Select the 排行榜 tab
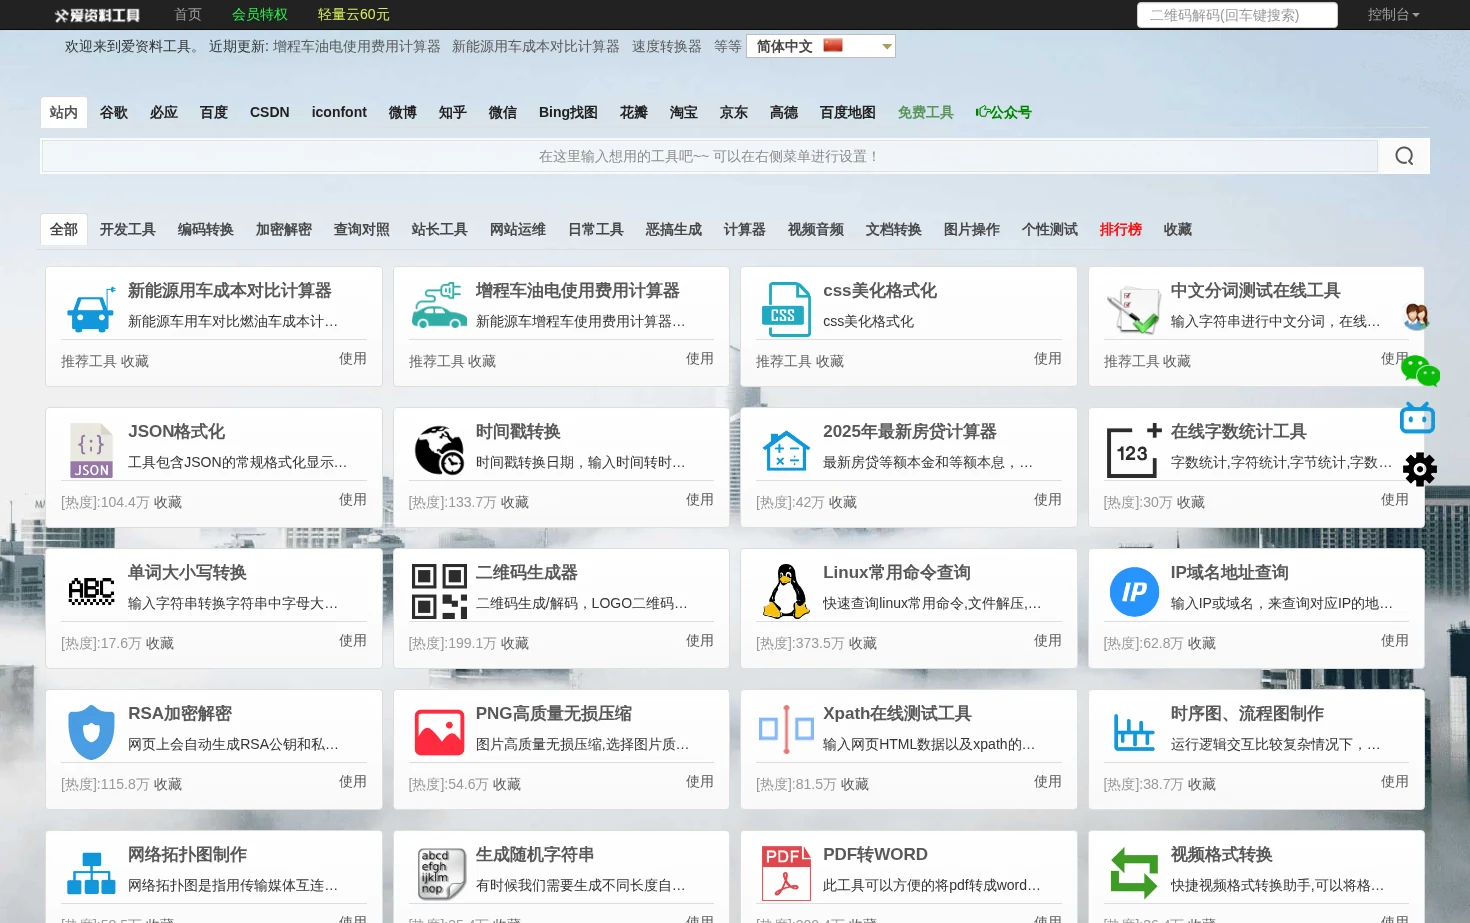Image resolution: width=1470 pixels, height=923 pixels. 1121,229
